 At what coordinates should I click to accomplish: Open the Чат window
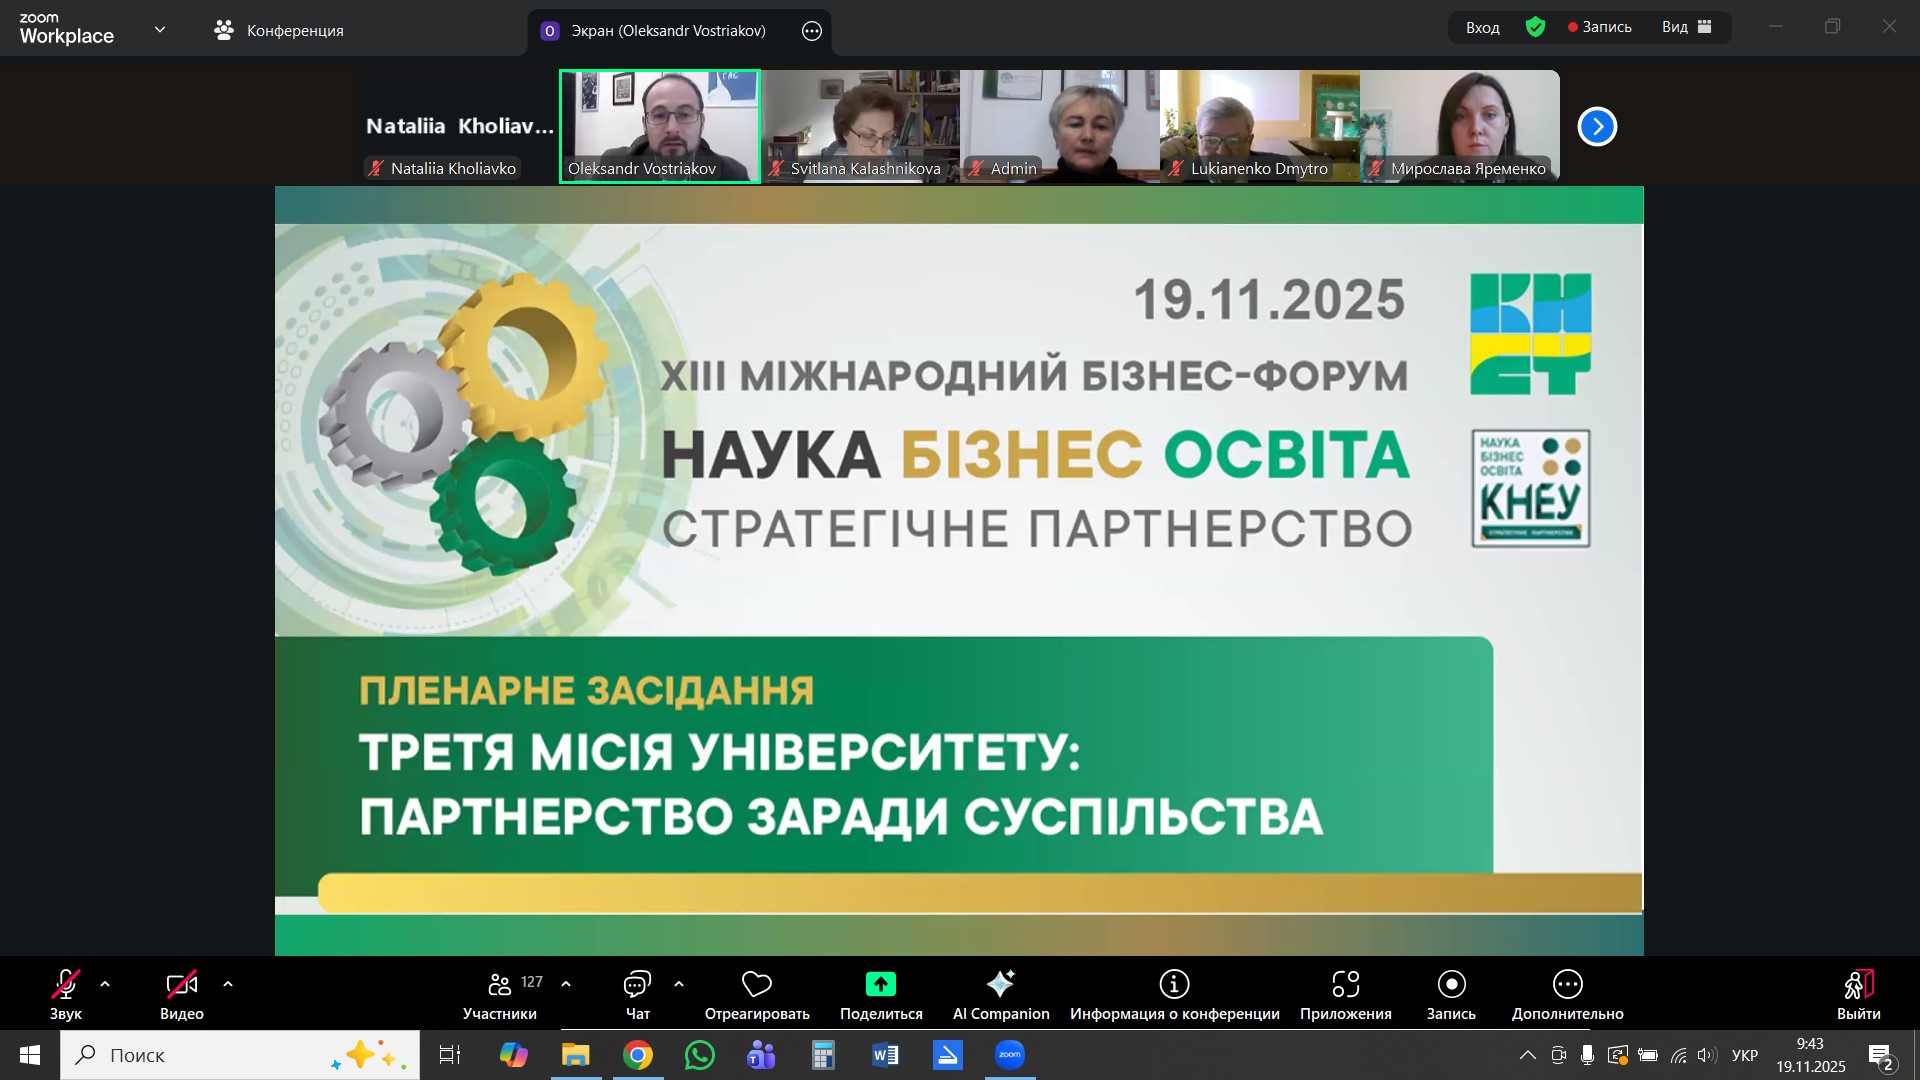(635, 993)
